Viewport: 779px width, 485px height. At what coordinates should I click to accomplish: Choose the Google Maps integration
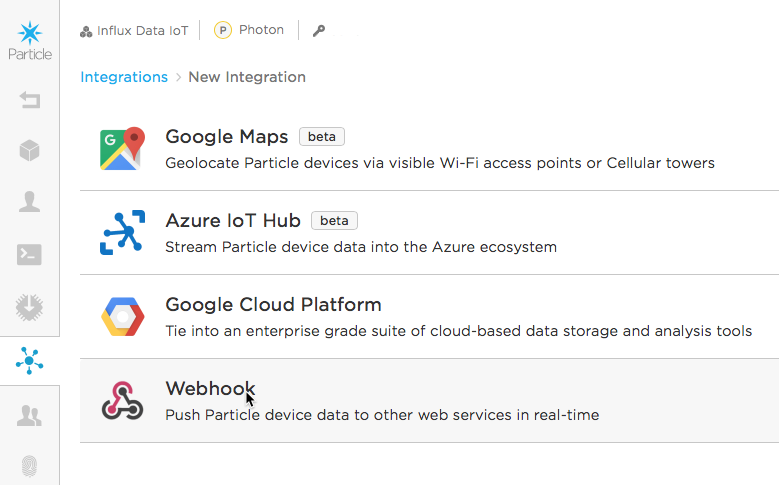[429, 149]
